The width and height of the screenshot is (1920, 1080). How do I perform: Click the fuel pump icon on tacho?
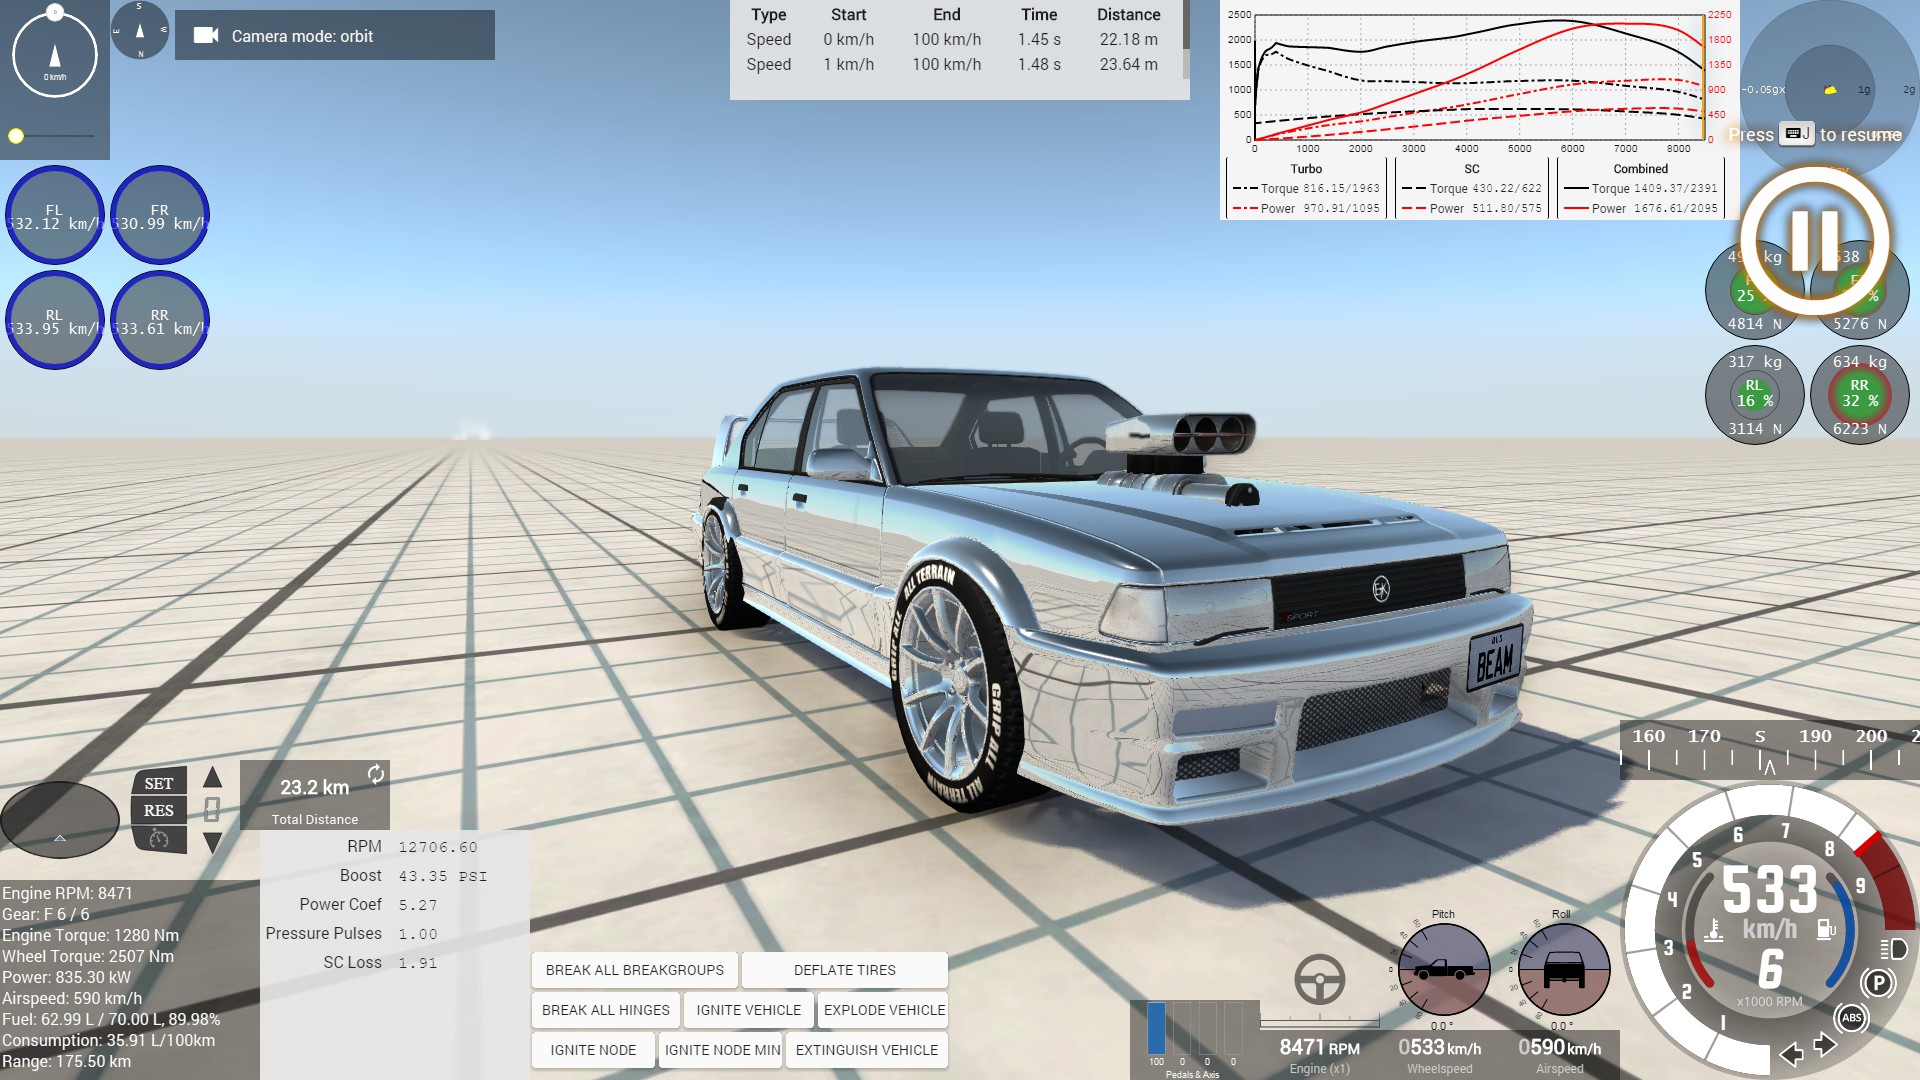[1826, 929]
